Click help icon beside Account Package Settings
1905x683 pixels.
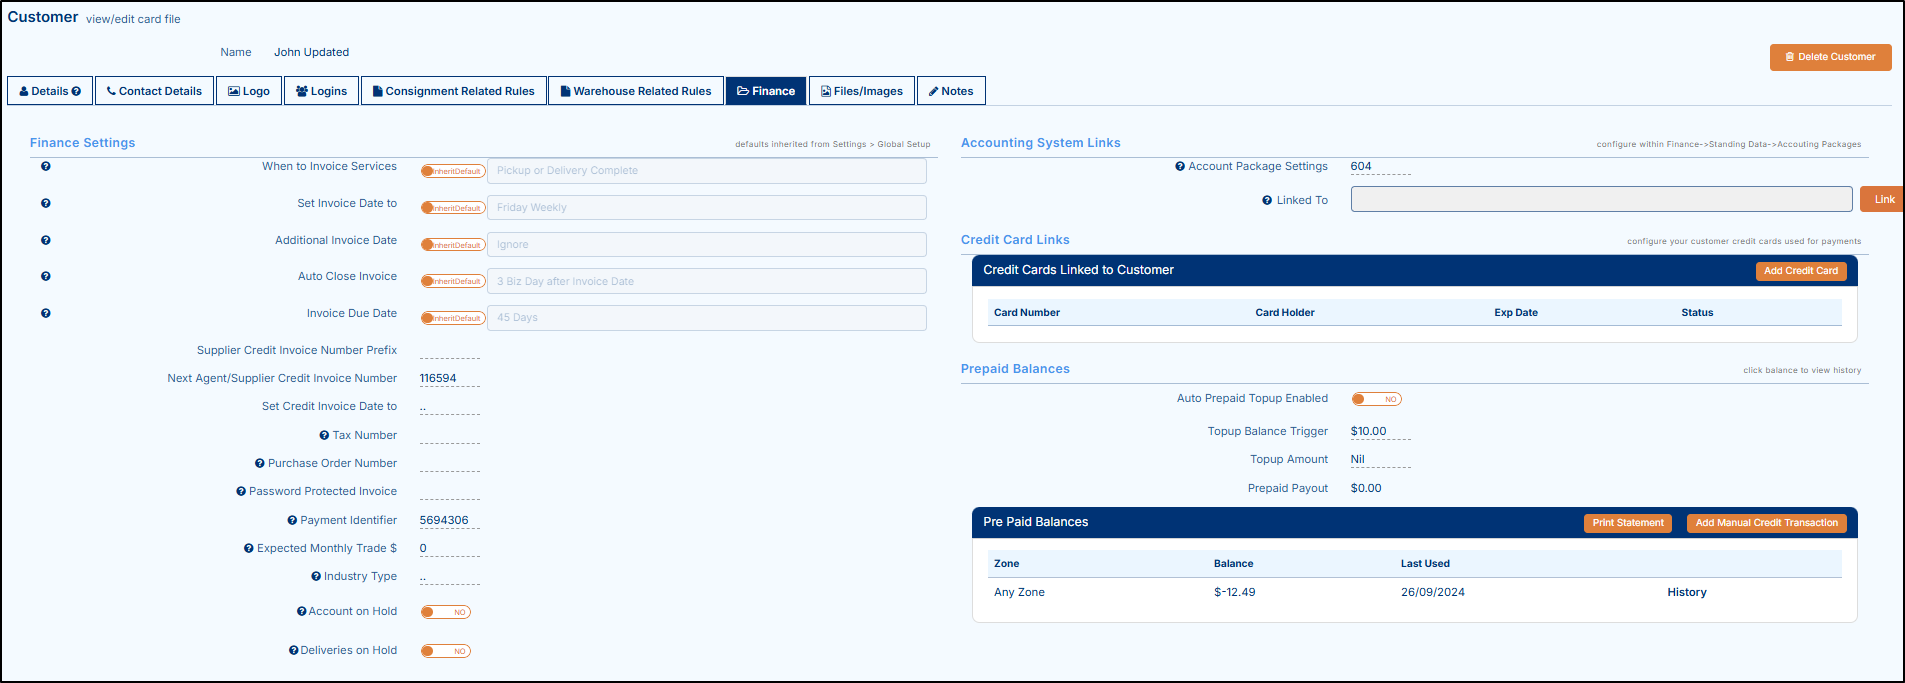(1180, 167)
